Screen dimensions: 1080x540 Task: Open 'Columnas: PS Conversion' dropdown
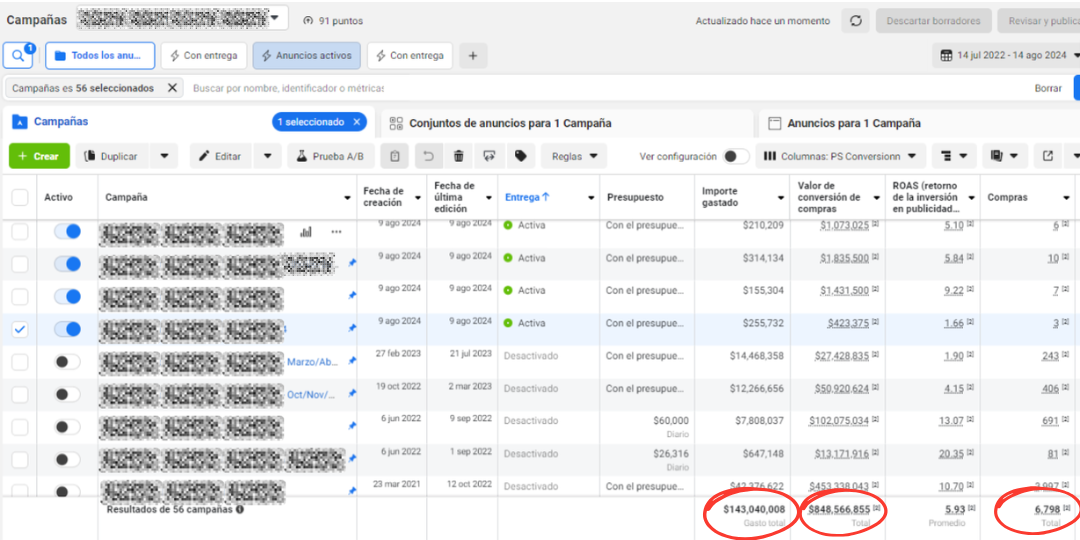pyautogui.click(x=840, y=156)
